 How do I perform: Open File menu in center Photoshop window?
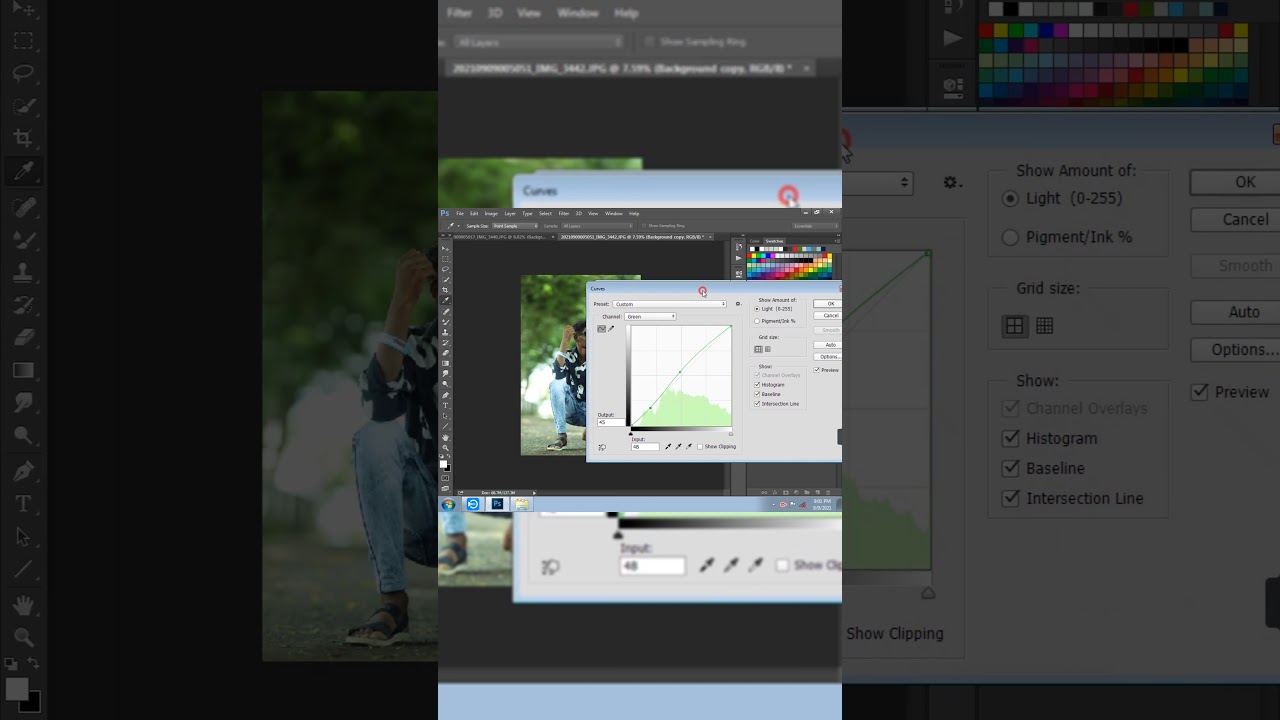460,213
